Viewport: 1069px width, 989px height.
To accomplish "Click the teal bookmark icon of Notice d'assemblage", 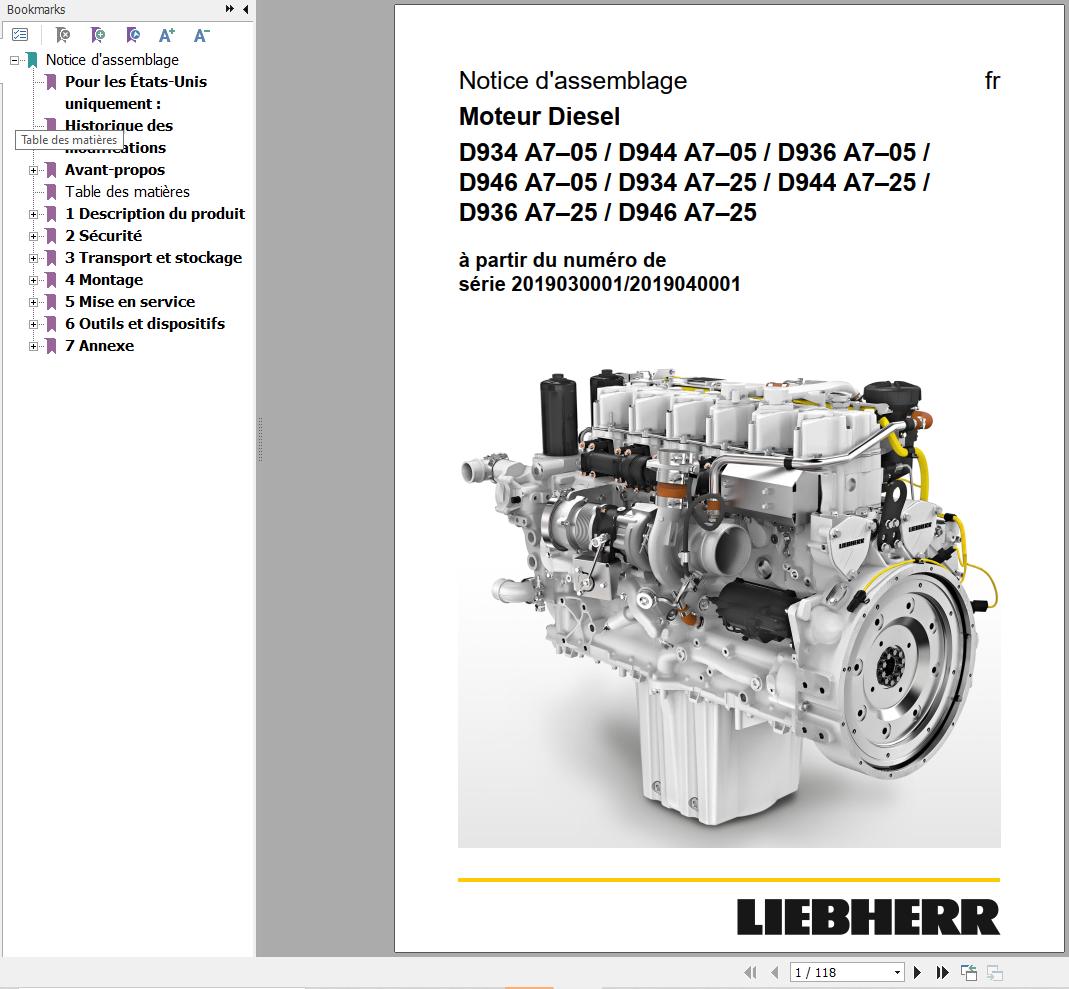I will click(x=32, y=60).
